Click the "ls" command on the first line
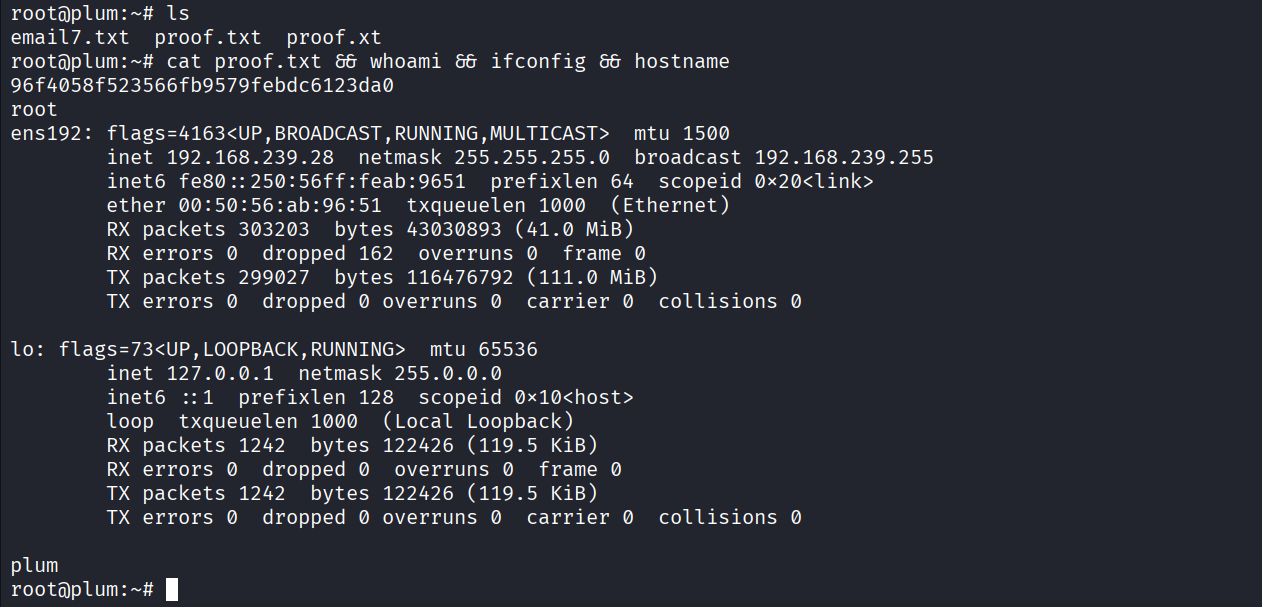Image resolution: width=1262 pixels, height=607 pixels. (178, 14)
